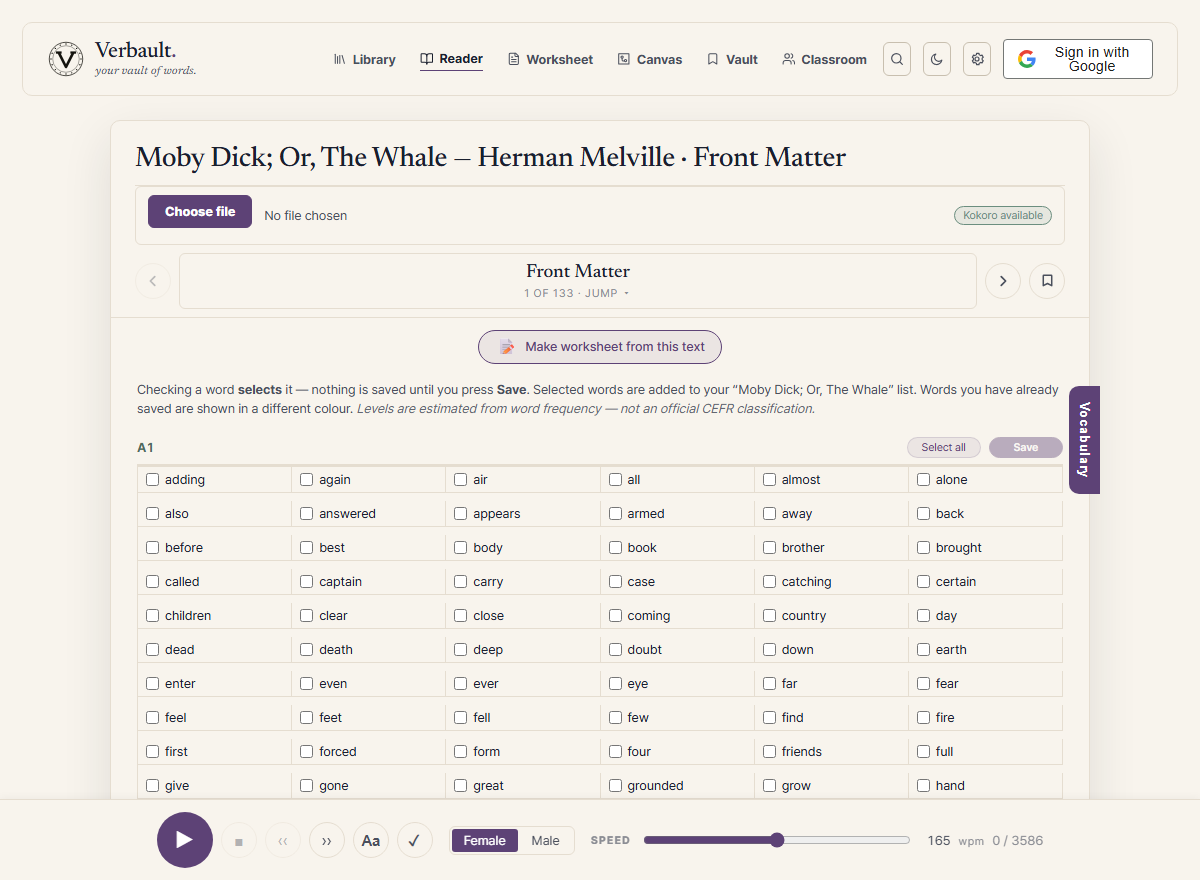Check the word fire

[924, 718]
